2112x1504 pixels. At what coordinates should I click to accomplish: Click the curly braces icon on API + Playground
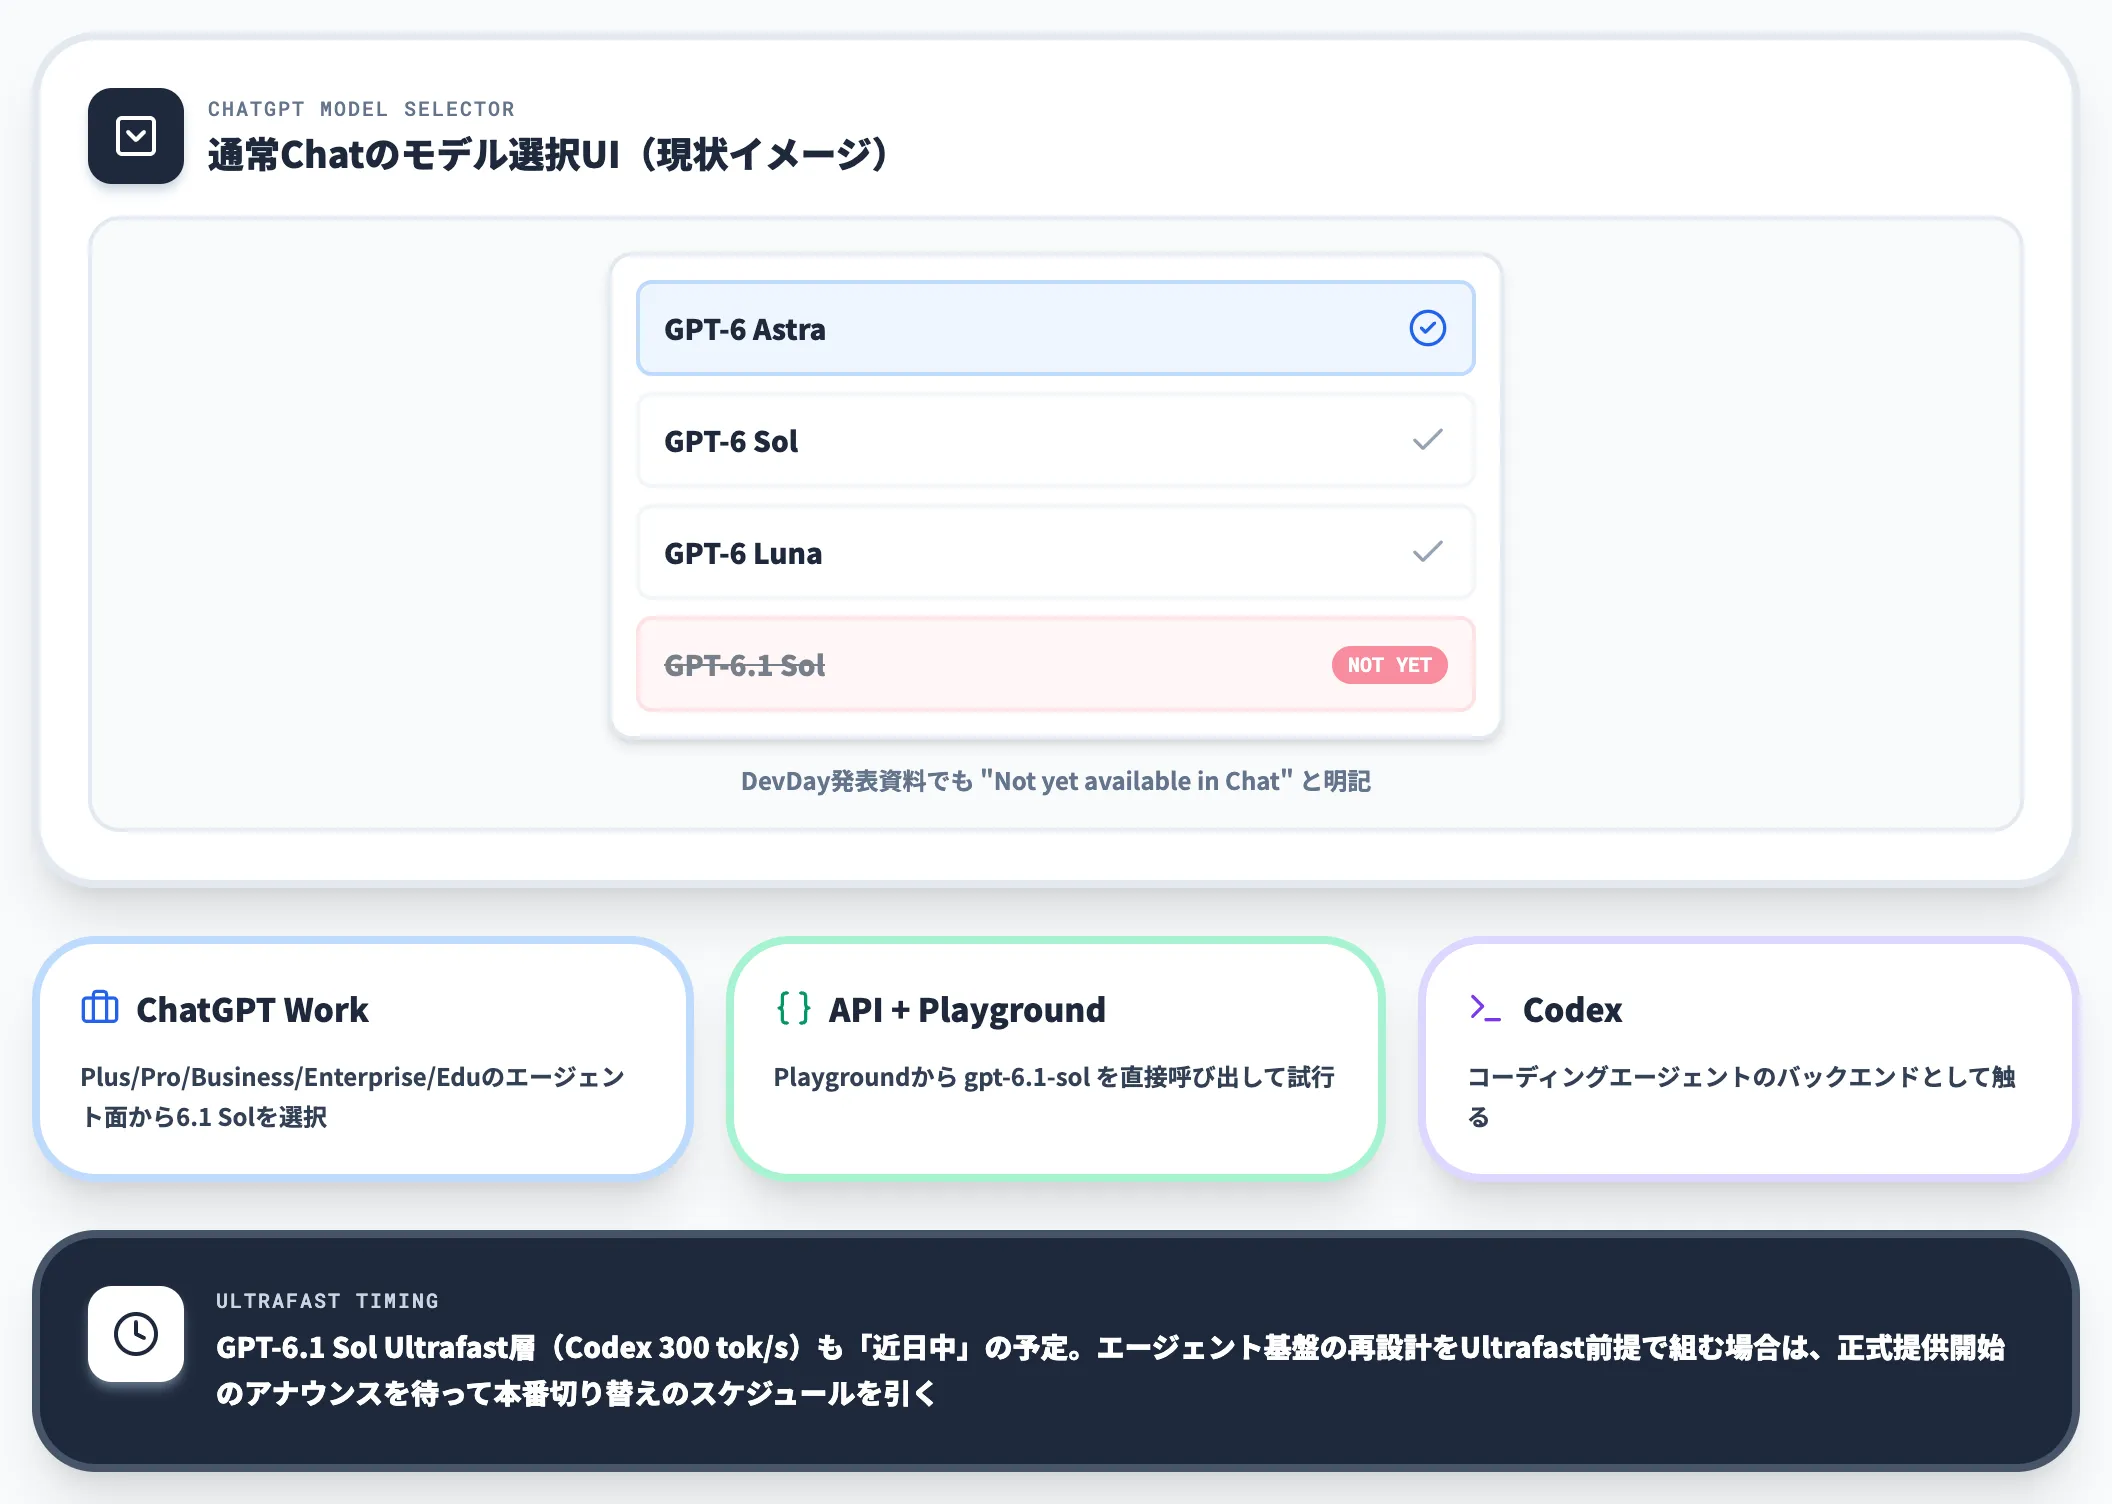[x=794, y=1008]
